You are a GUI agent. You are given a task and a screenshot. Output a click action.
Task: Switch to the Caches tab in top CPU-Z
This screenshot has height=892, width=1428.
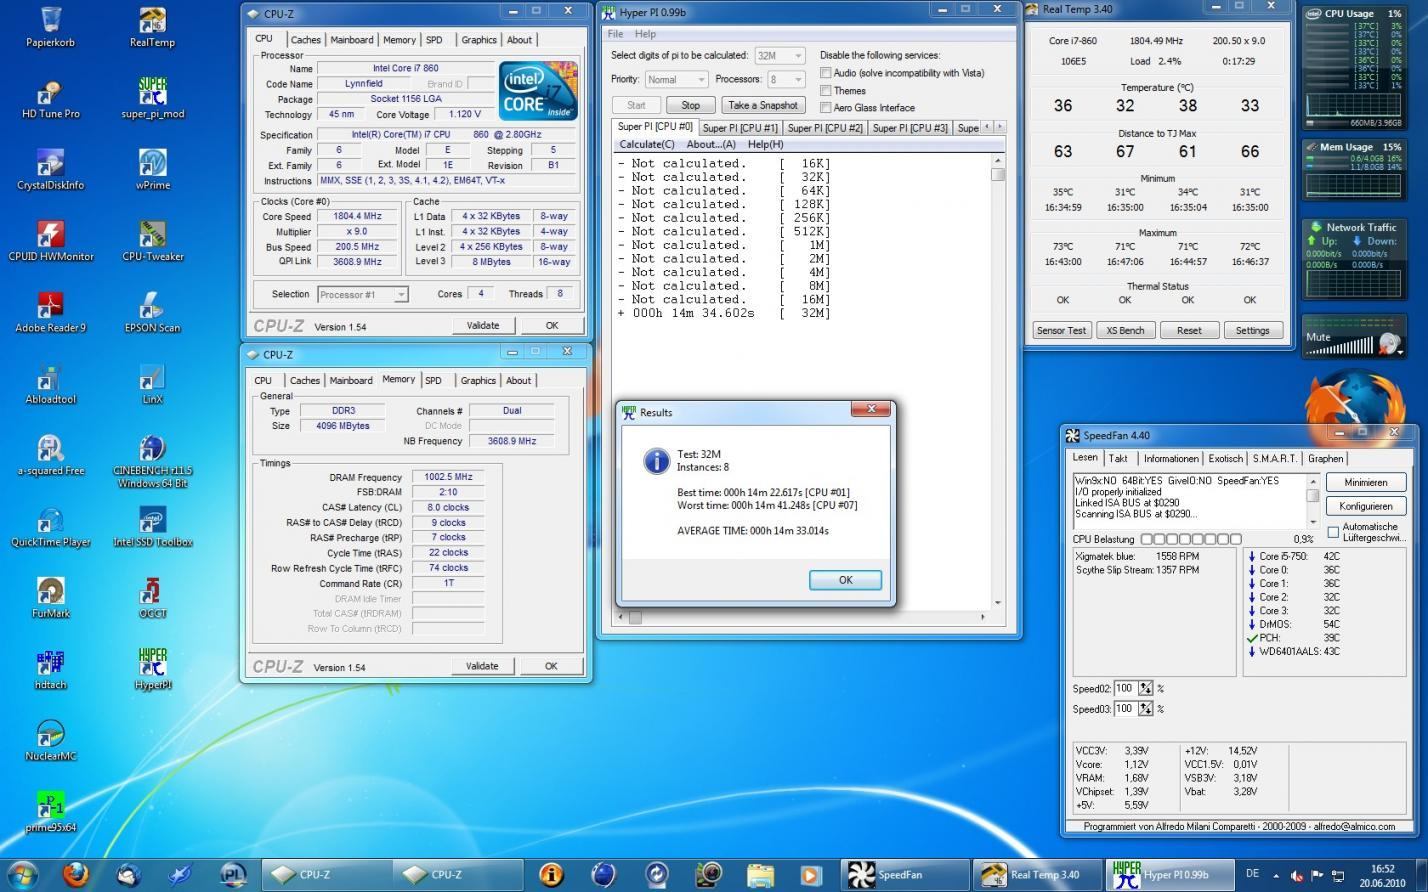coord(306,40)
